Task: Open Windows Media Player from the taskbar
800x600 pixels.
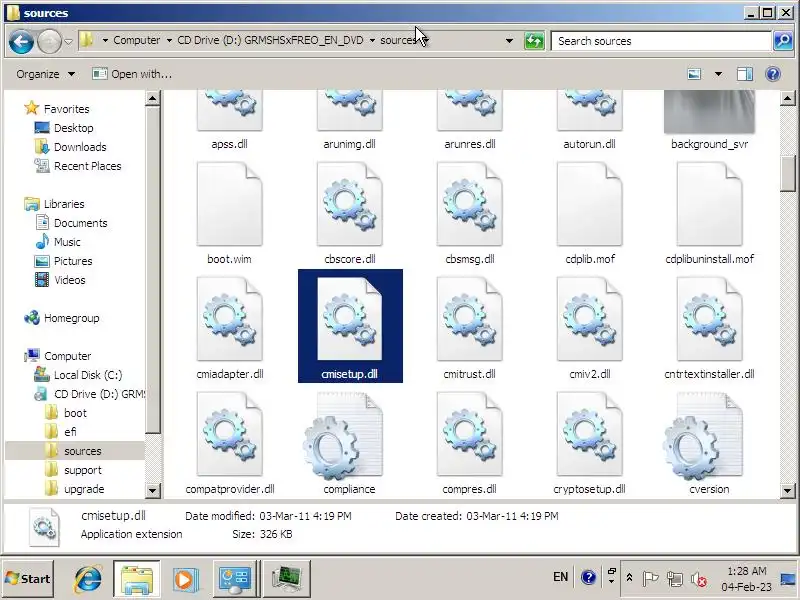Action: (x=184, y=580)
